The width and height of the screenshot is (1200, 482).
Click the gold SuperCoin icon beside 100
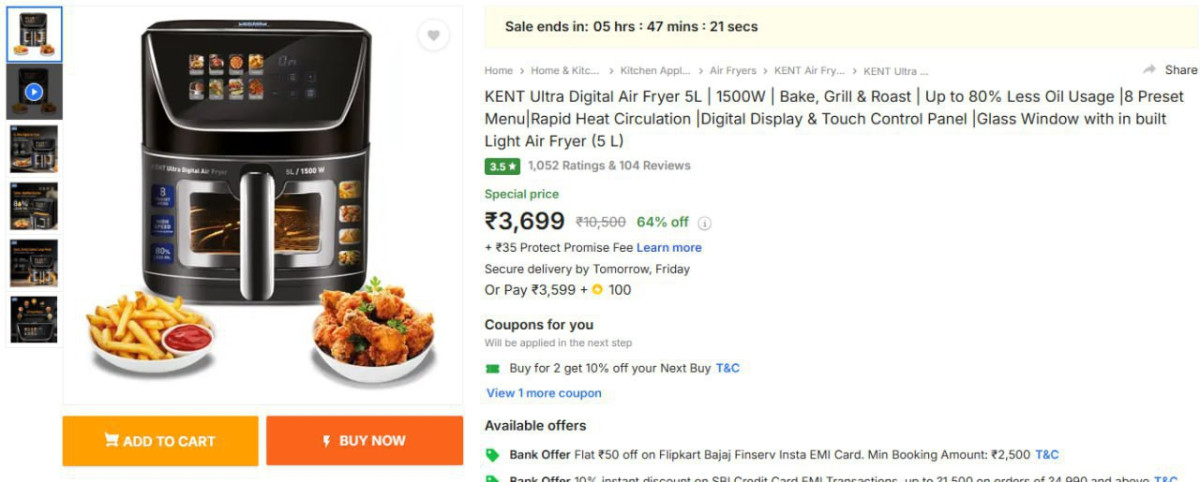(x=597, y=290)
